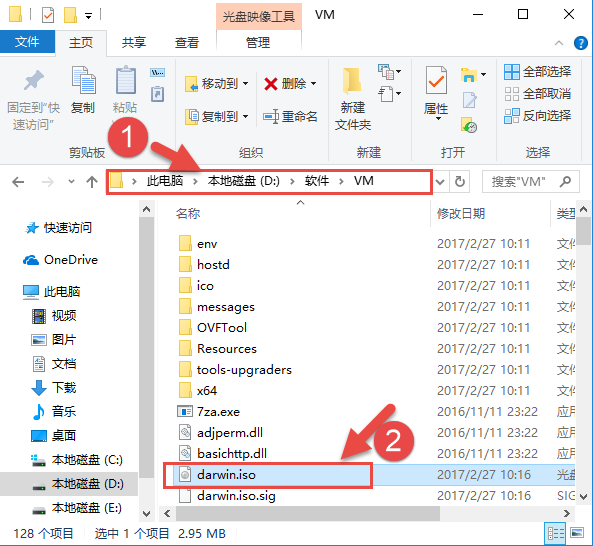Open the View ribbon tab
The height and width of the screenshot is (546, 593).
(186, 42)
